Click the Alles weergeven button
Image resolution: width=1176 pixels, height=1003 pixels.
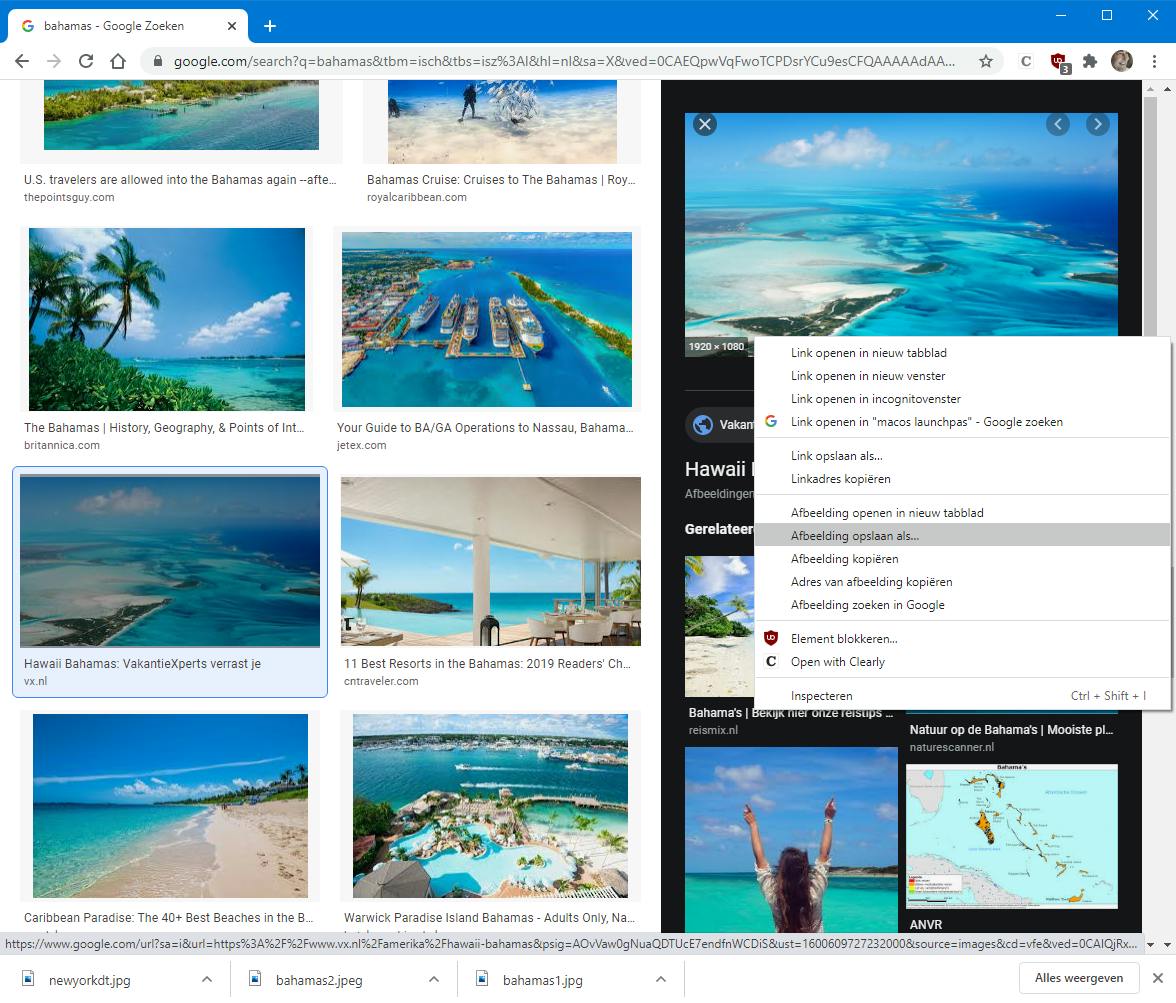click(1078, 978)
